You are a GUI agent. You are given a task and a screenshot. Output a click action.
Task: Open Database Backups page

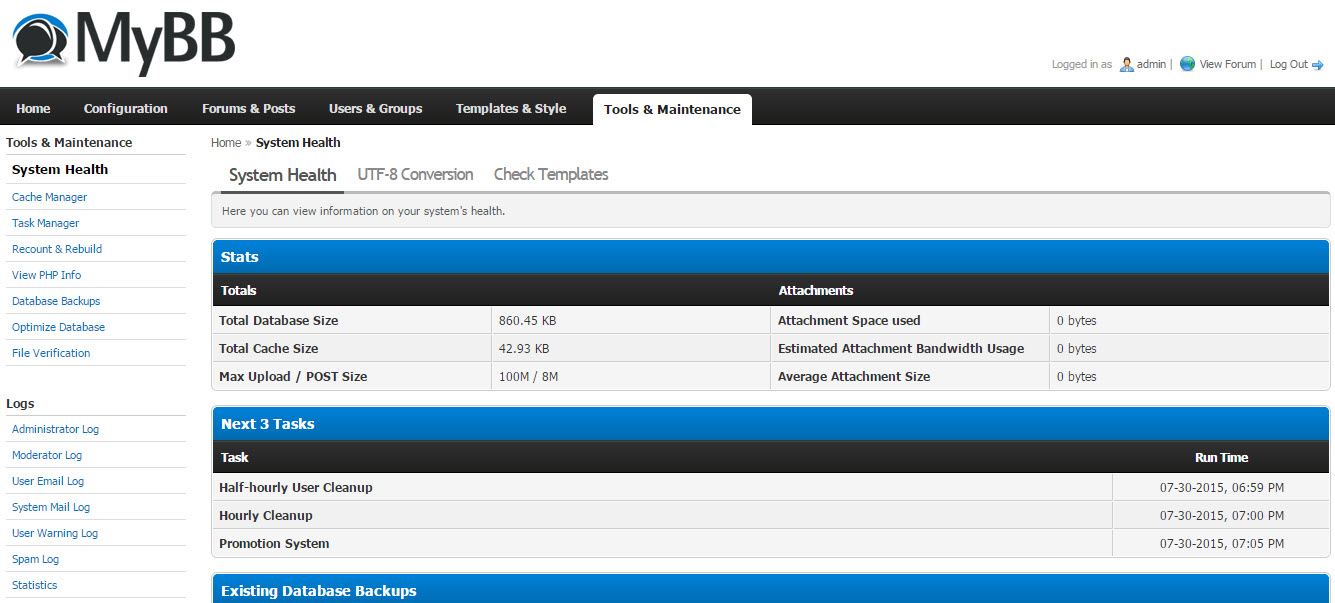[56, 301]
